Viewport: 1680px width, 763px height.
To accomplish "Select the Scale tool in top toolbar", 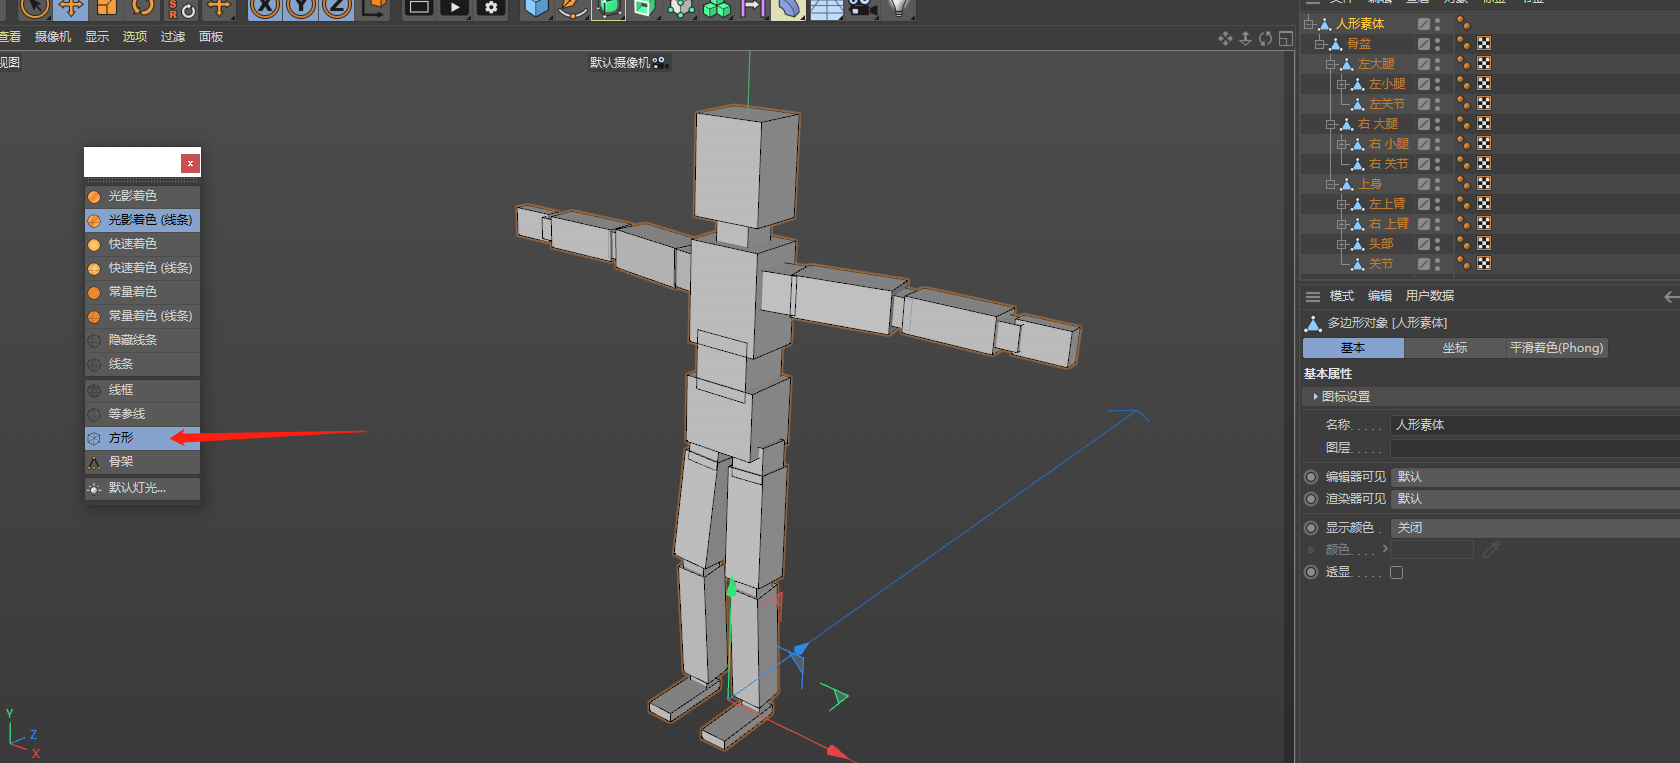I will [106, 8].
